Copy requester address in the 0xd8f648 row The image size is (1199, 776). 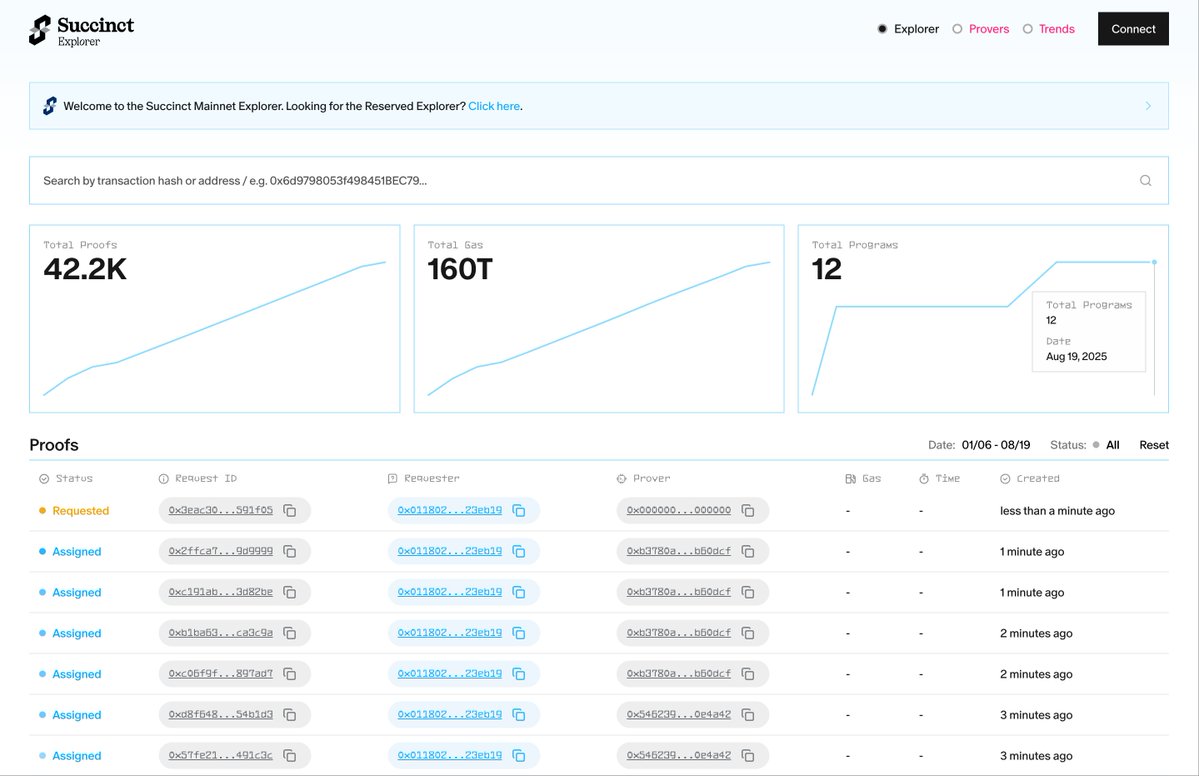[518, 715]
